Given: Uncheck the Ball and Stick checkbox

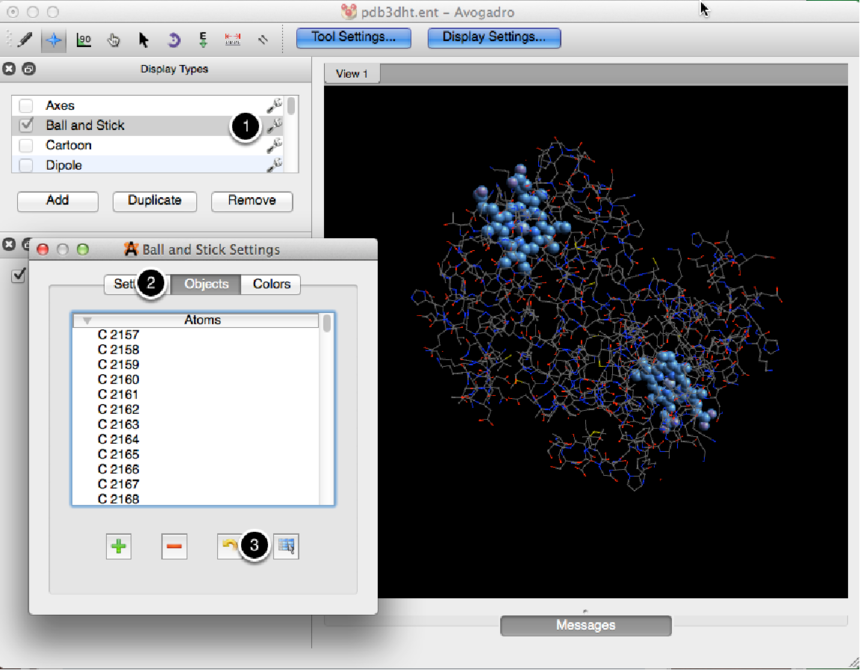Looking at the screenshot, I should 27,126.
